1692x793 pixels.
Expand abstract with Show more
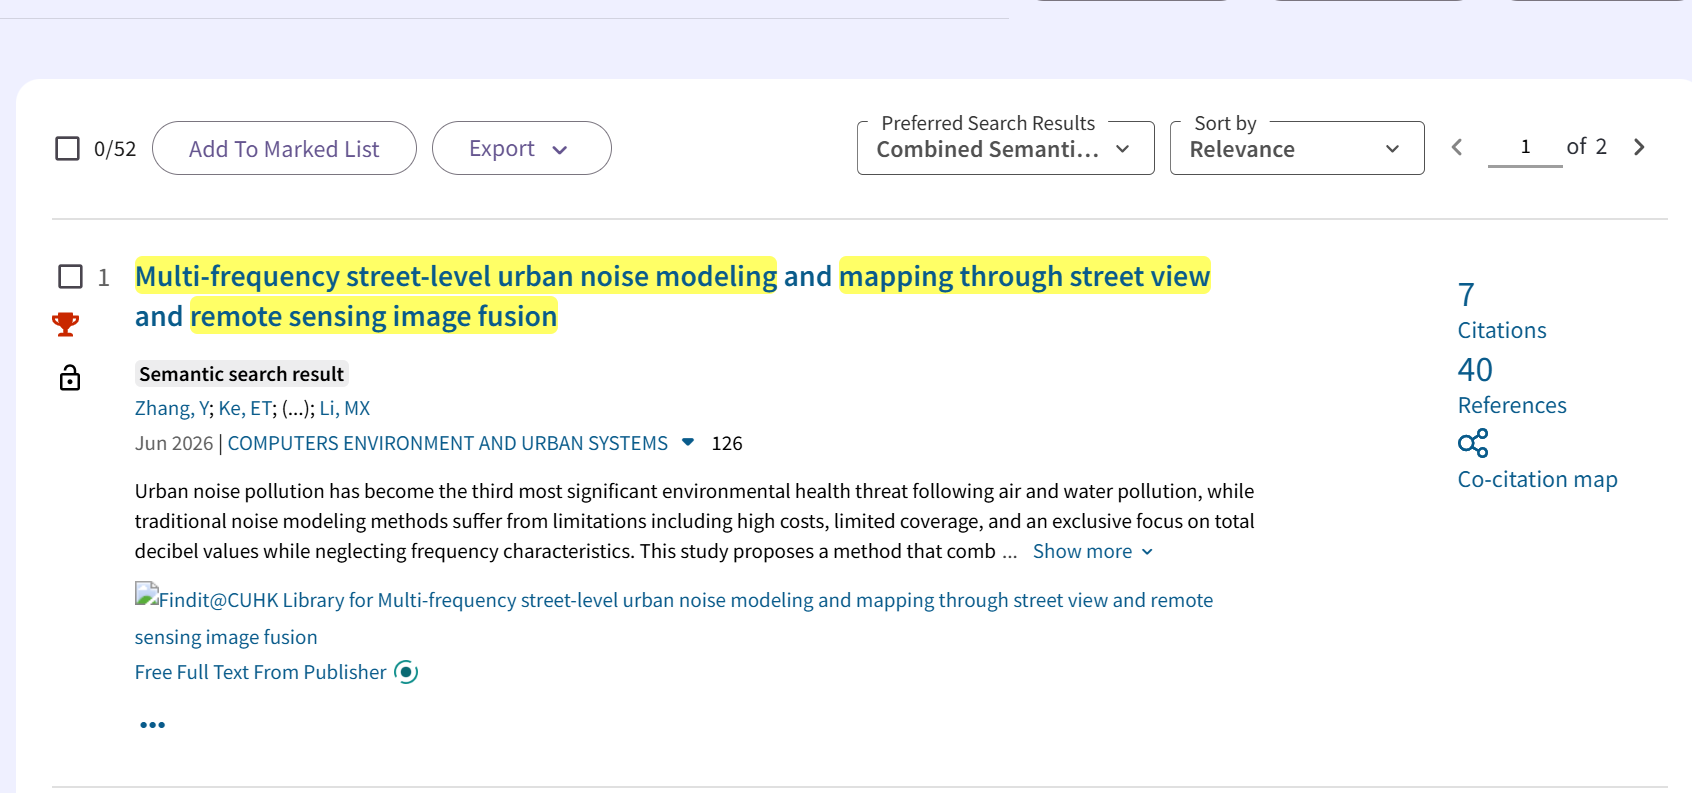tap(1092, 551)
